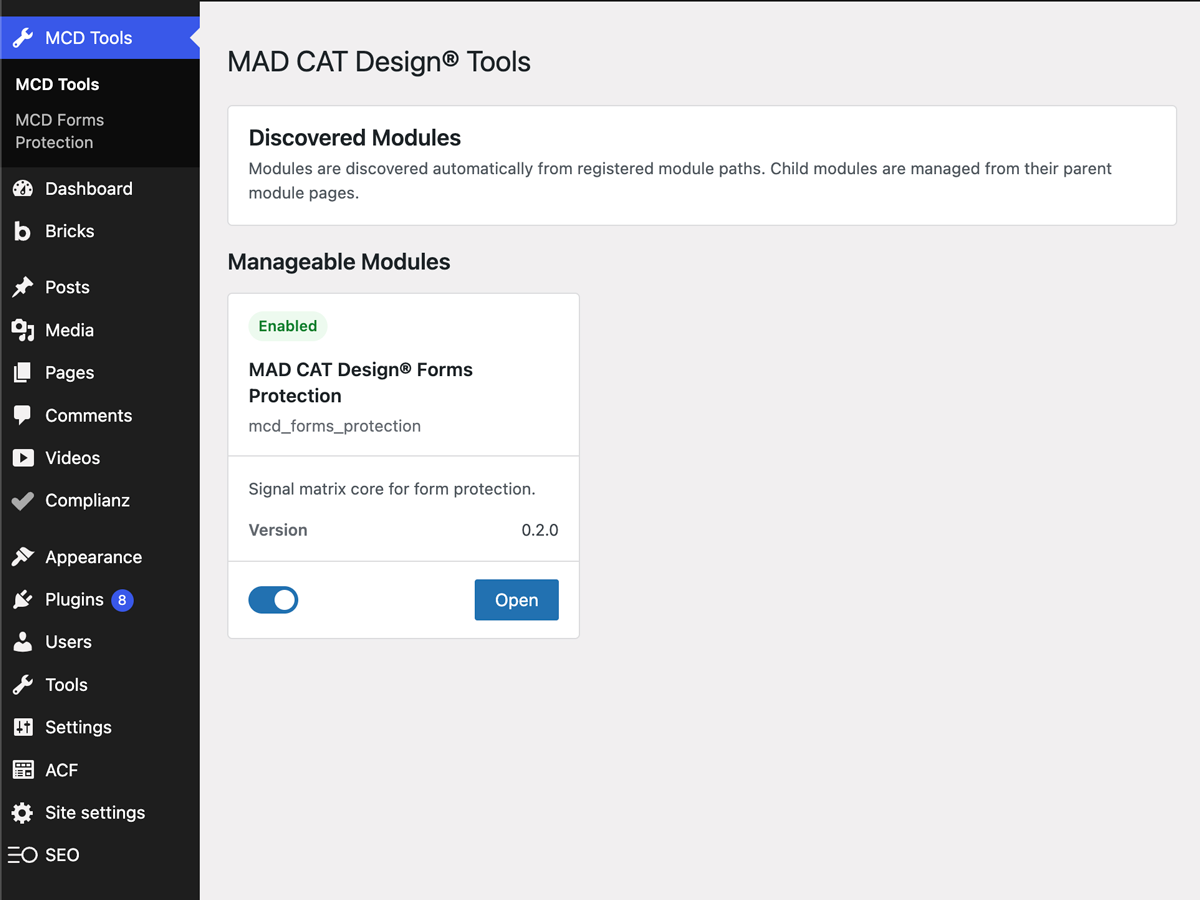Image resolution: width=1200 pixels, height=900 pixels.
Task: Click the Version label in module card
Action: (x=278, y=530)
